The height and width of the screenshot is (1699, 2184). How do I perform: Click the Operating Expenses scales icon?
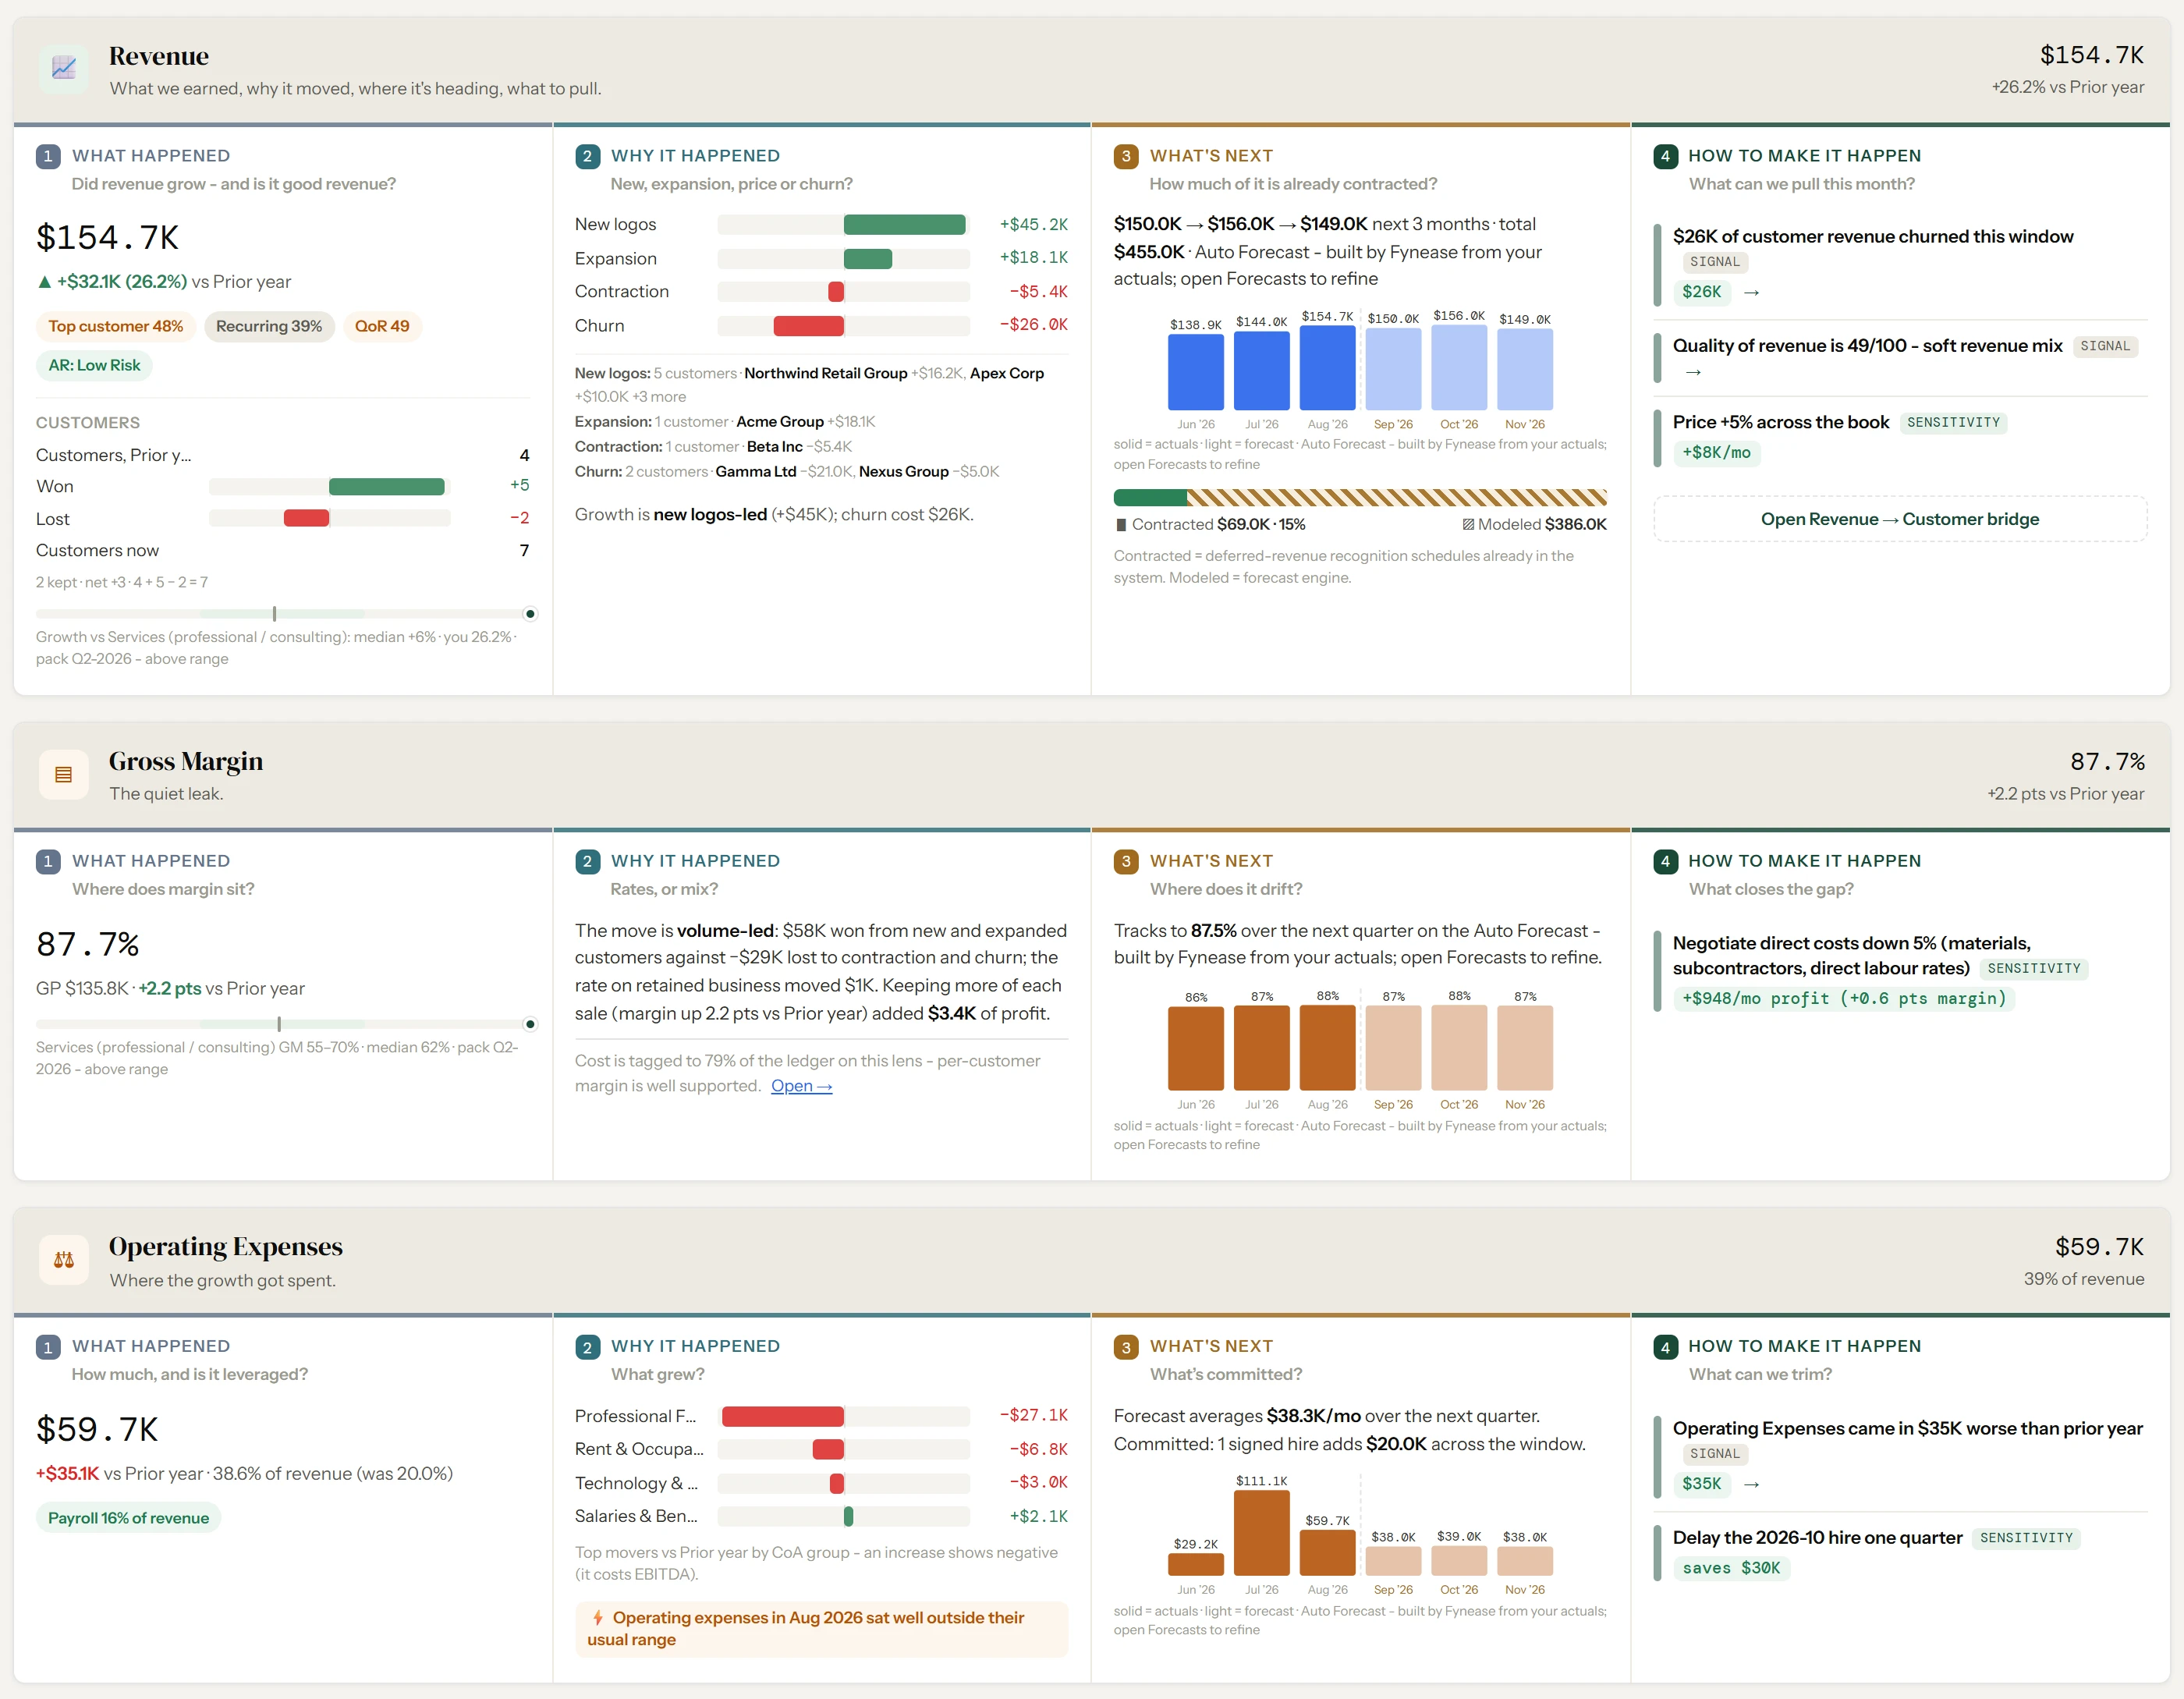tap(63, 1260)
